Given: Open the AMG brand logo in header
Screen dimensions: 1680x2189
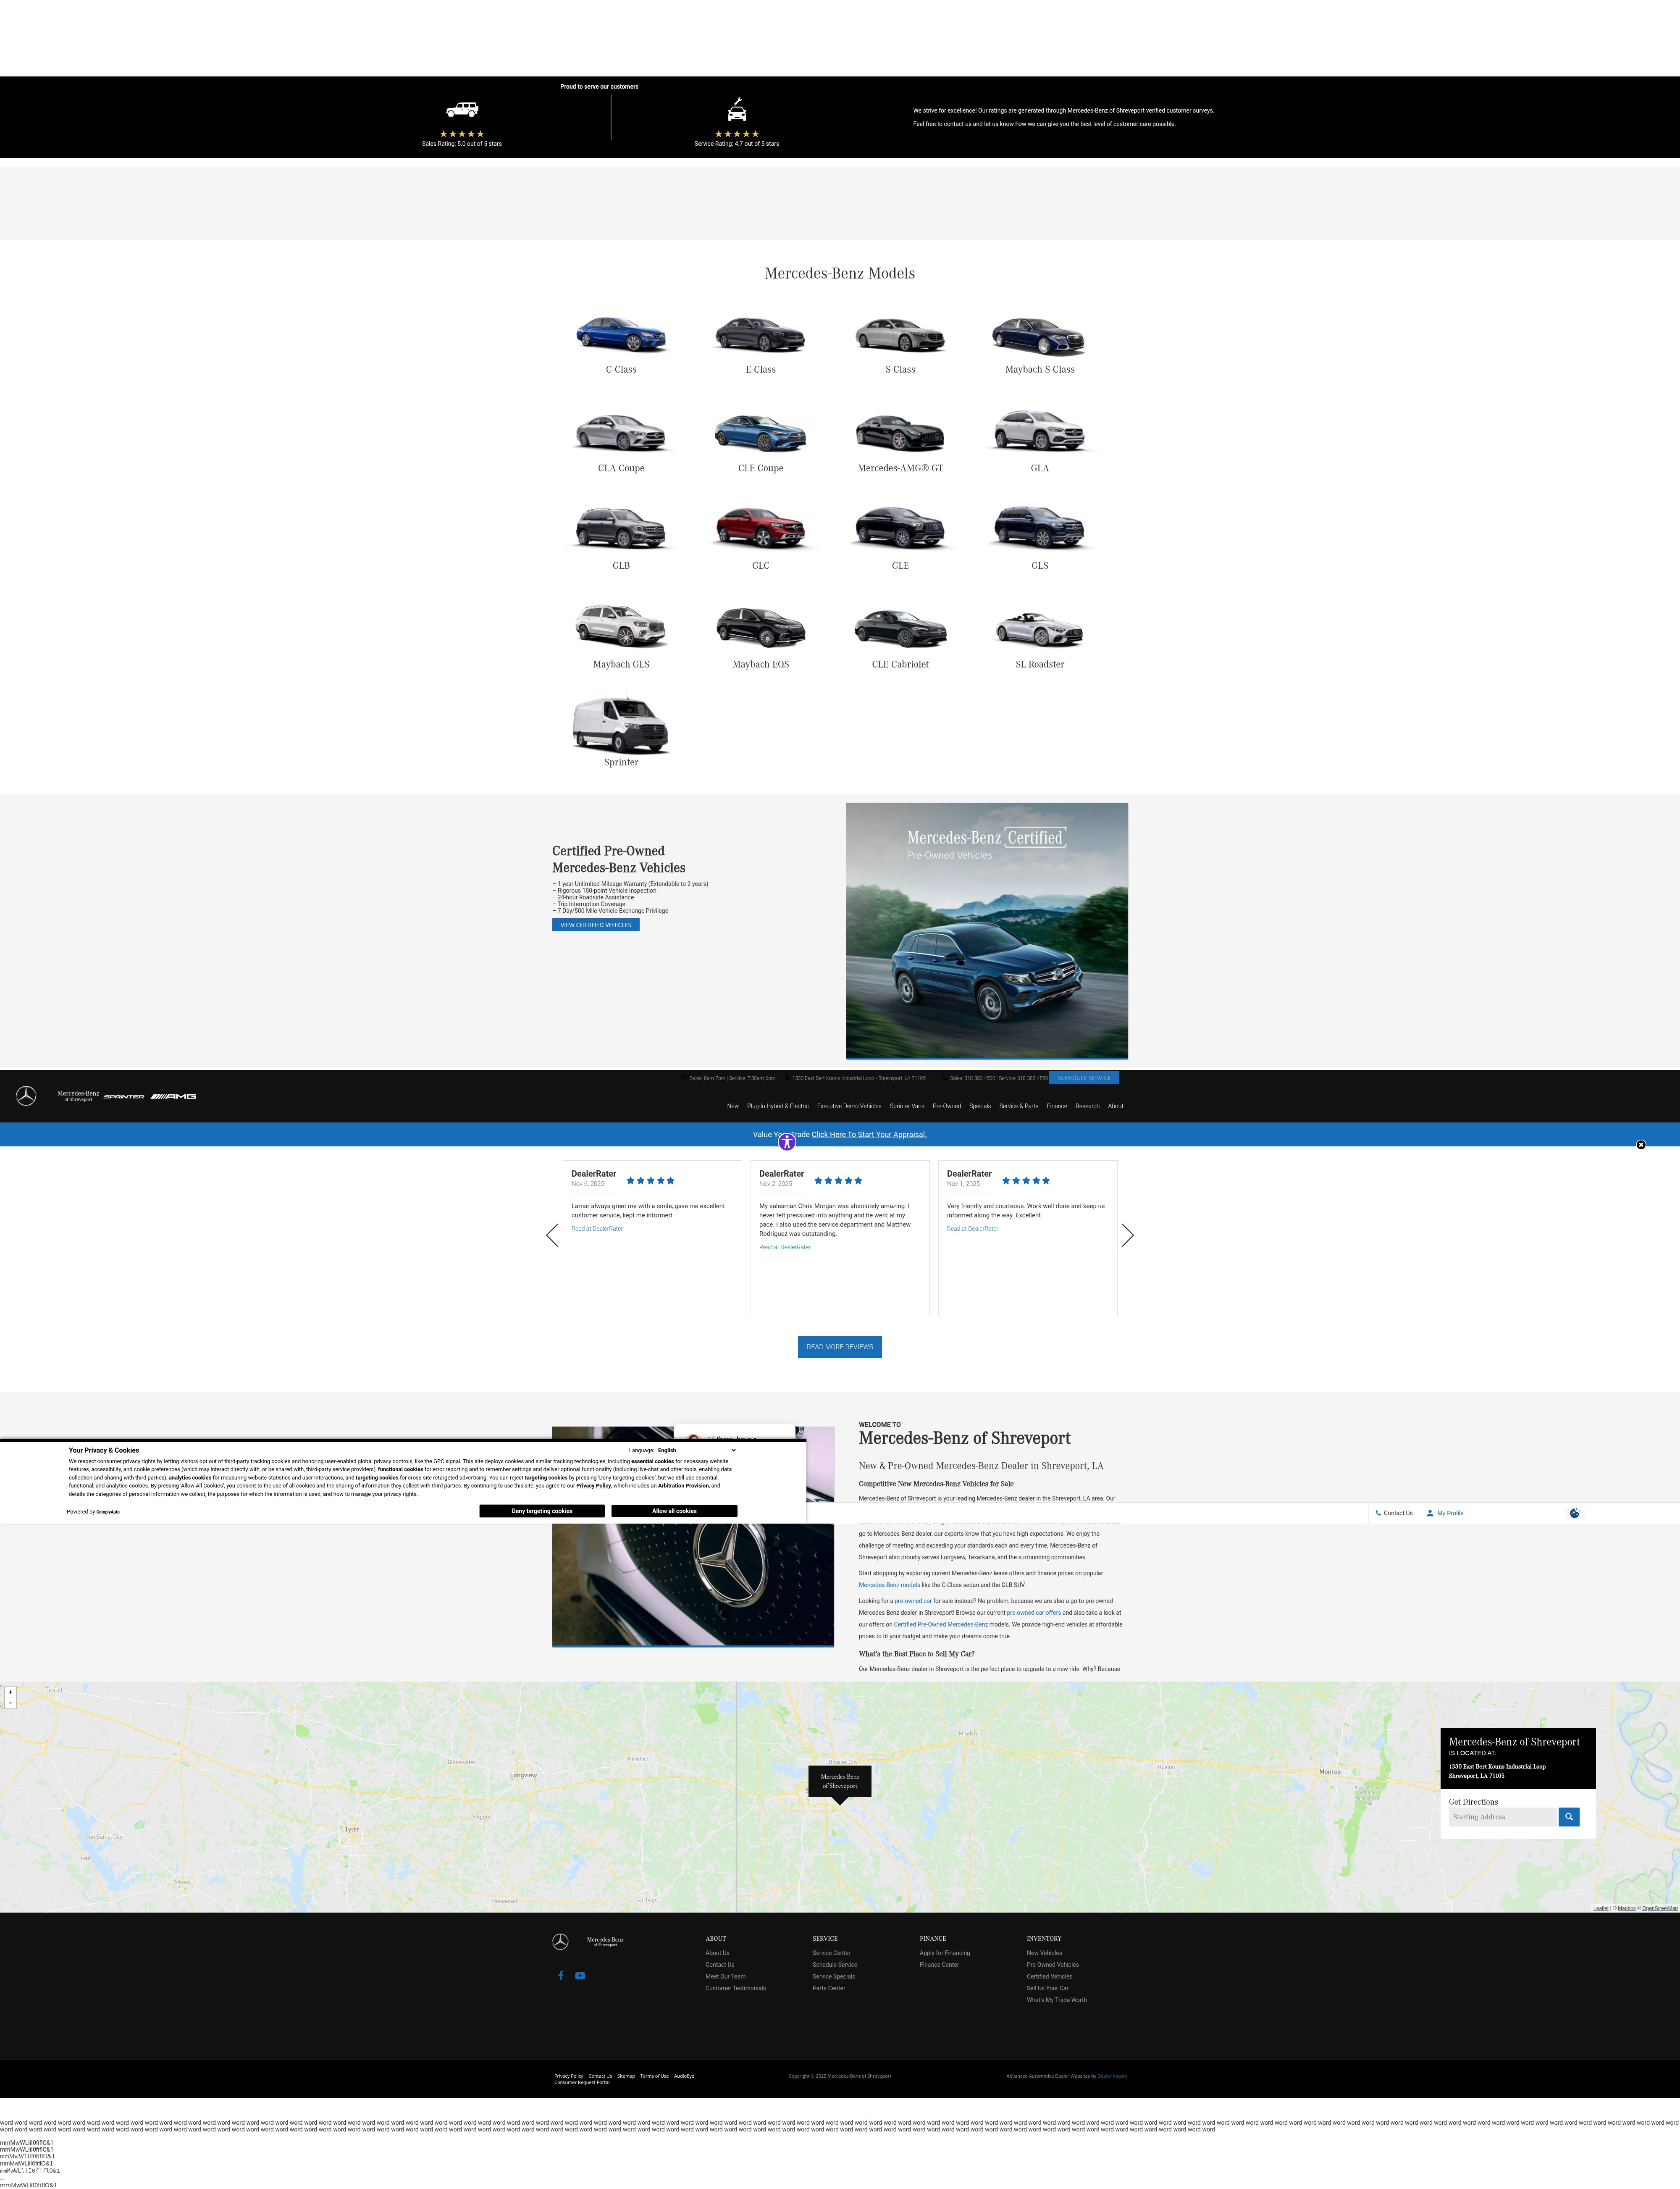Looking at the screenshot, I should pos(174,1097).
